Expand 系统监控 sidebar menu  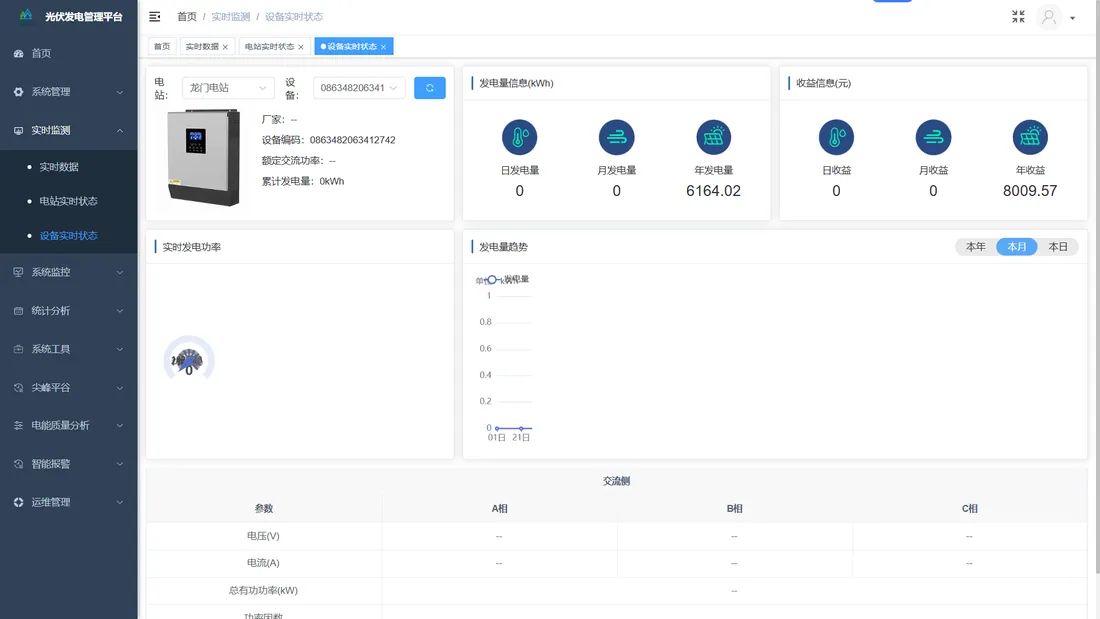[x=69, y=272]
